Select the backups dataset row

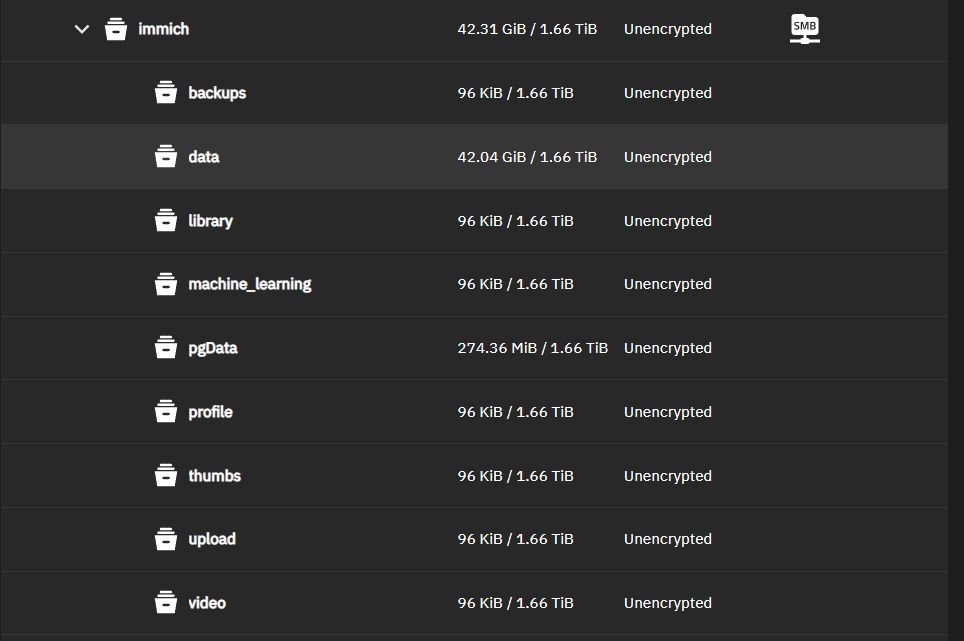217,93
